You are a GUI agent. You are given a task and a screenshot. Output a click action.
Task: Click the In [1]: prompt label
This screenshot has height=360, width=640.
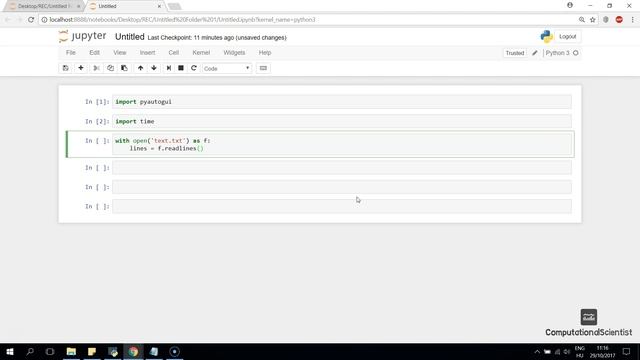[x=97, y=102]
